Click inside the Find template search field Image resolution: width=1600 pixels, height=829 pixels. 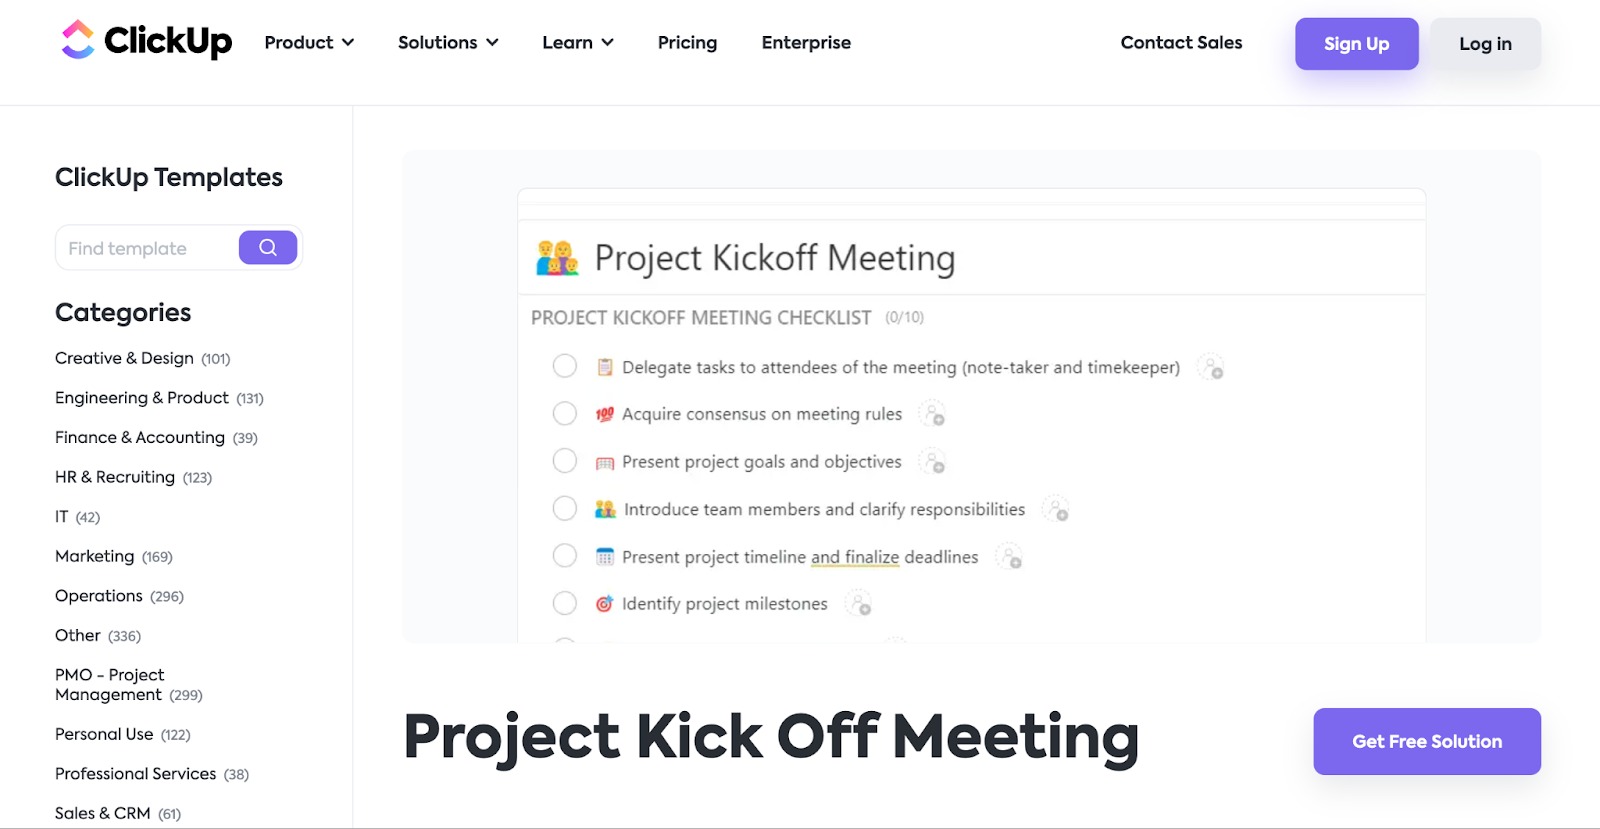tap(140, 247)
